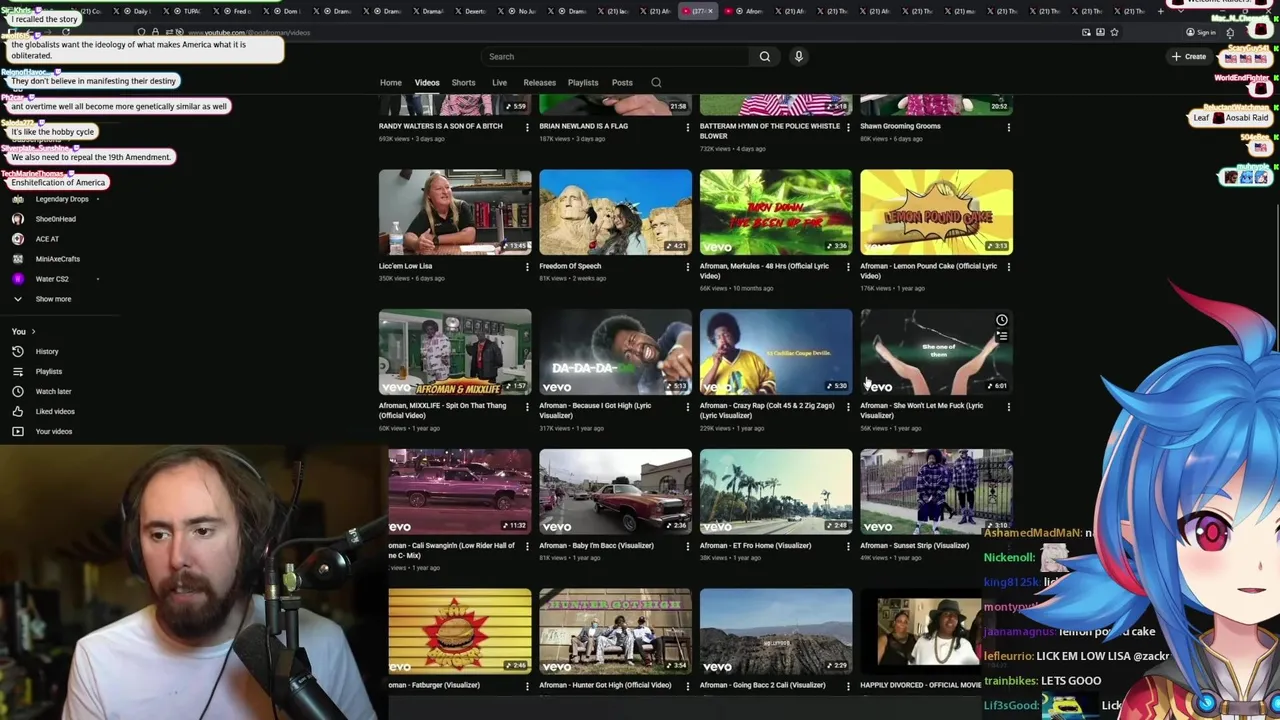Viewport: 1280px width, 720px height.
Task: Click the Create button
Action: click(1189, 57)
